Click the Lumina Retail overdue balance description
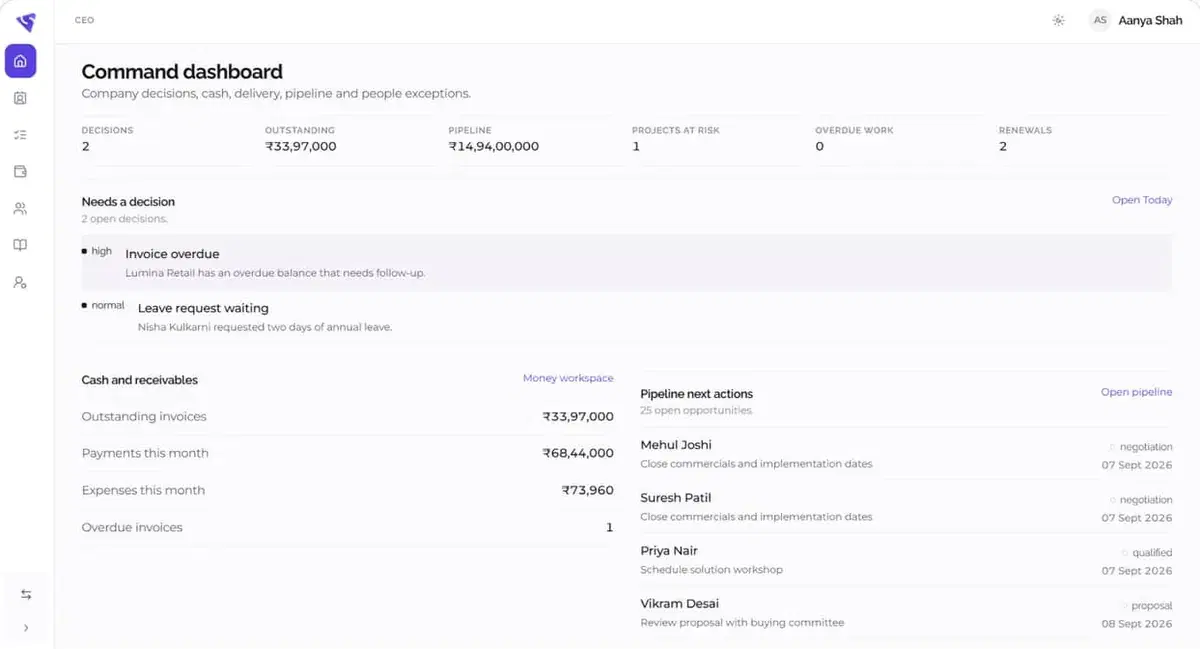This screenshot has height=649, width=1200. pyautogui.click(x=275, y=273)
